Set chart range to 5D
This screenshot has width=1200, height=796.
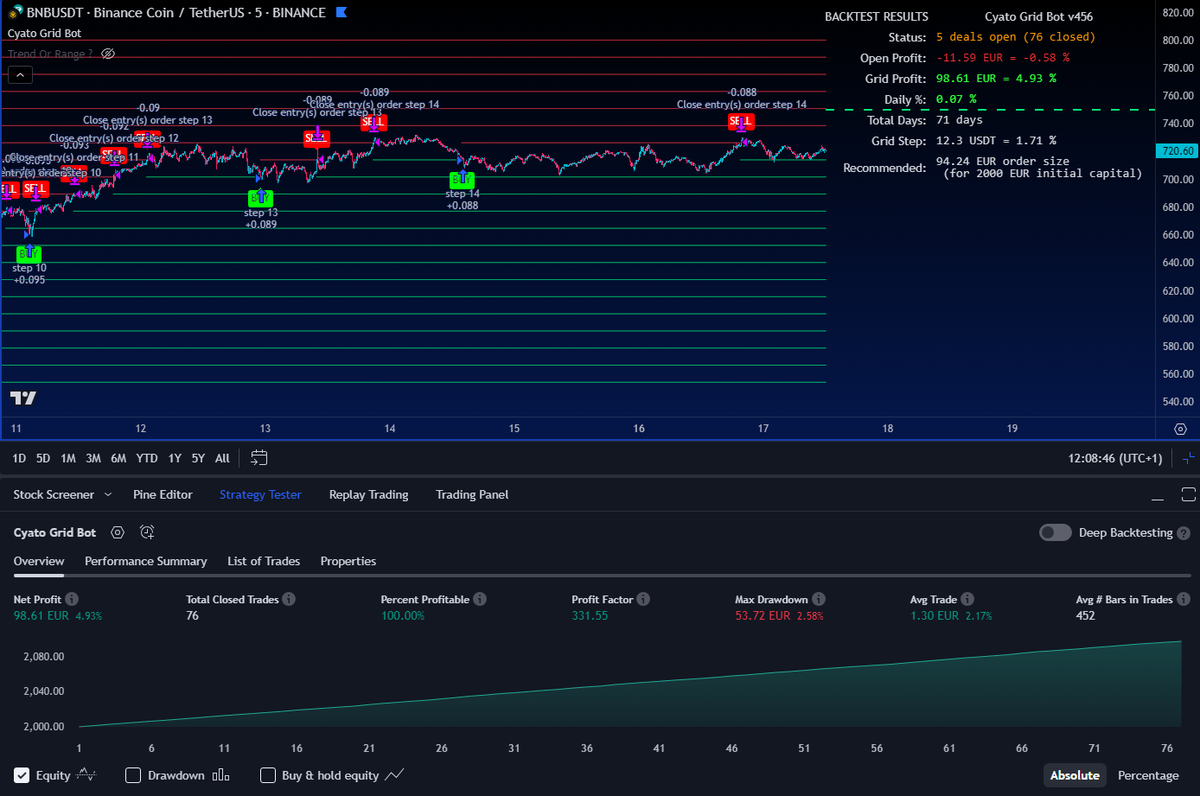coord(43,458)
